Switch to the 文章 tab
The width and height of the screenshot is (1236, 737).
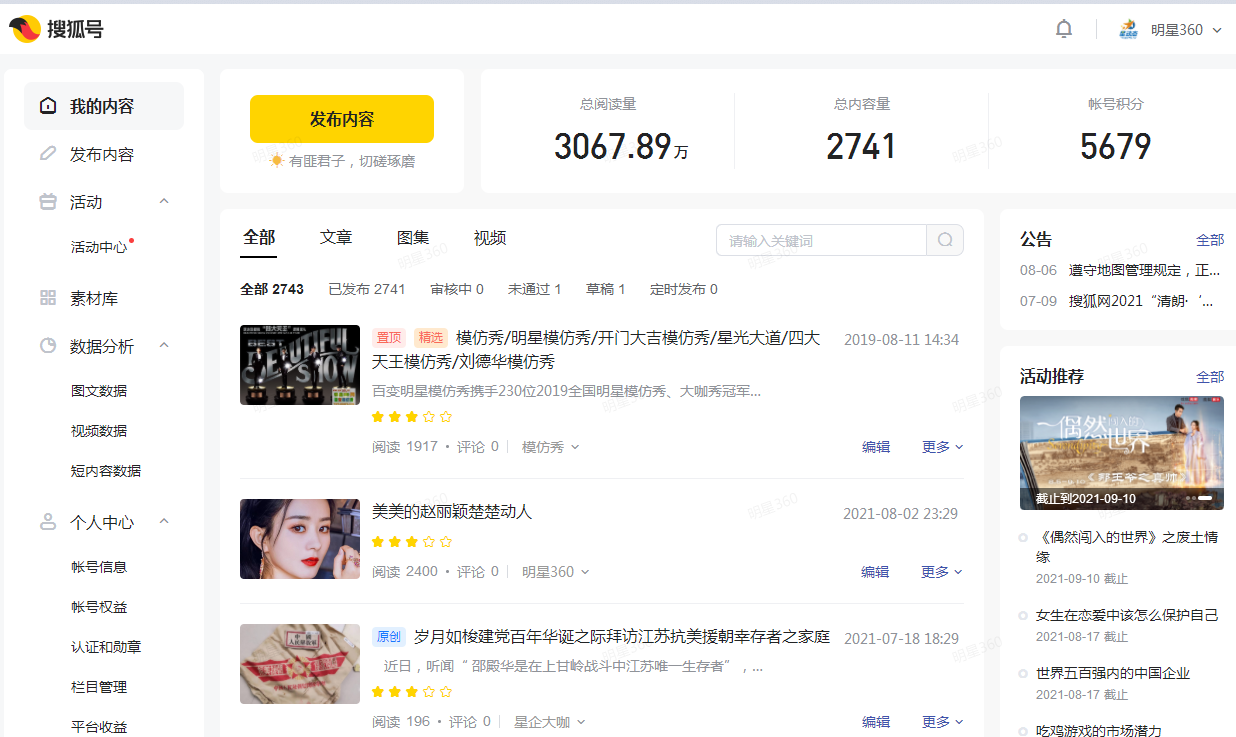tap(336, 238)
